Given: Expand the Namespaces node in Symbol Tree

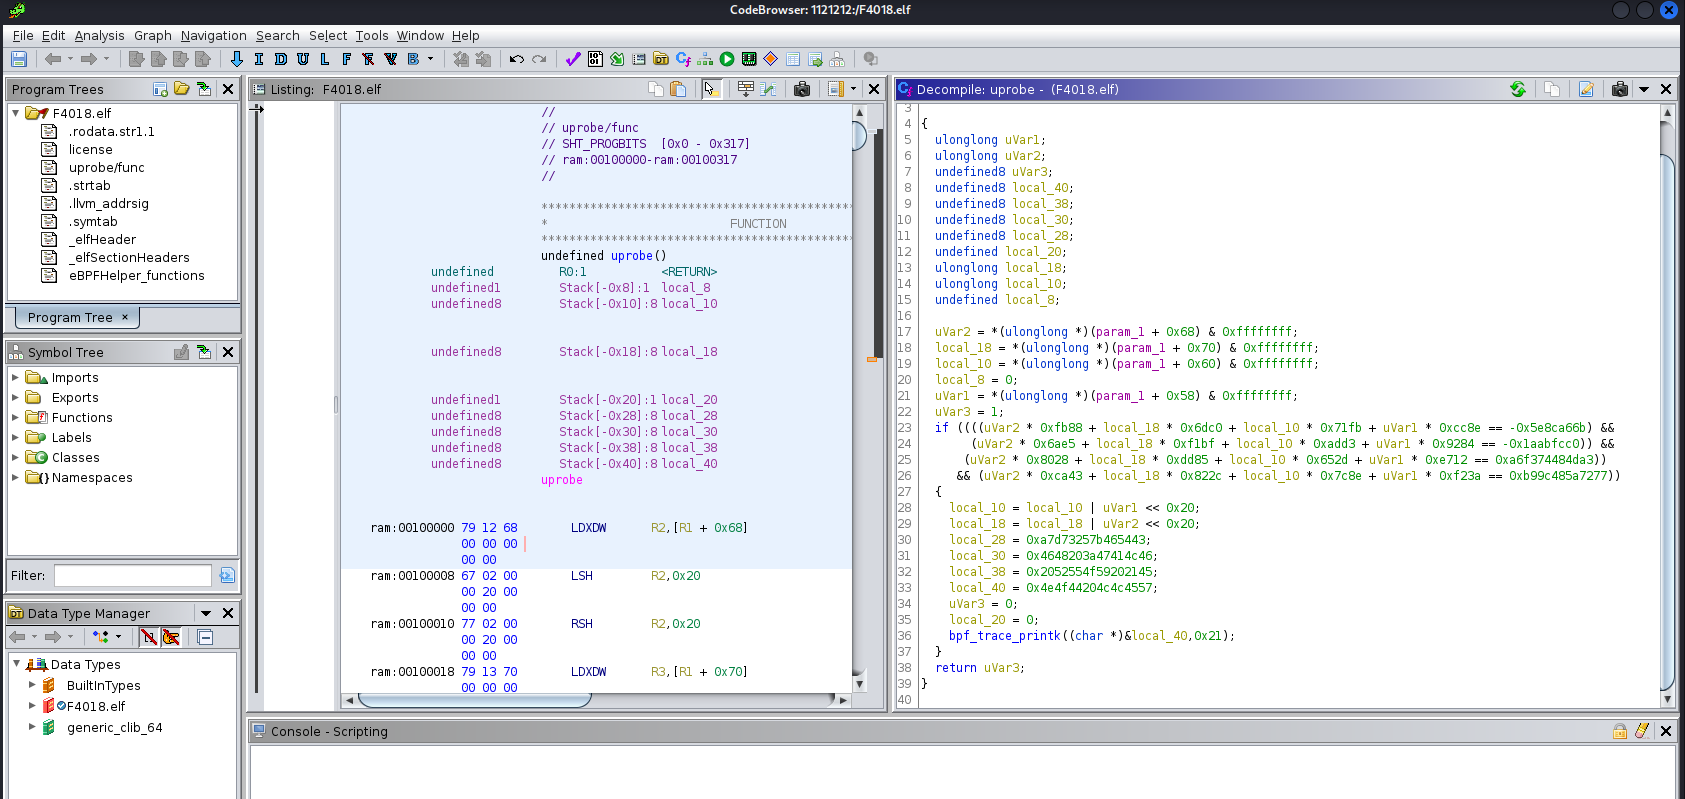Looking at the screenshot, I should coord(15,477).
